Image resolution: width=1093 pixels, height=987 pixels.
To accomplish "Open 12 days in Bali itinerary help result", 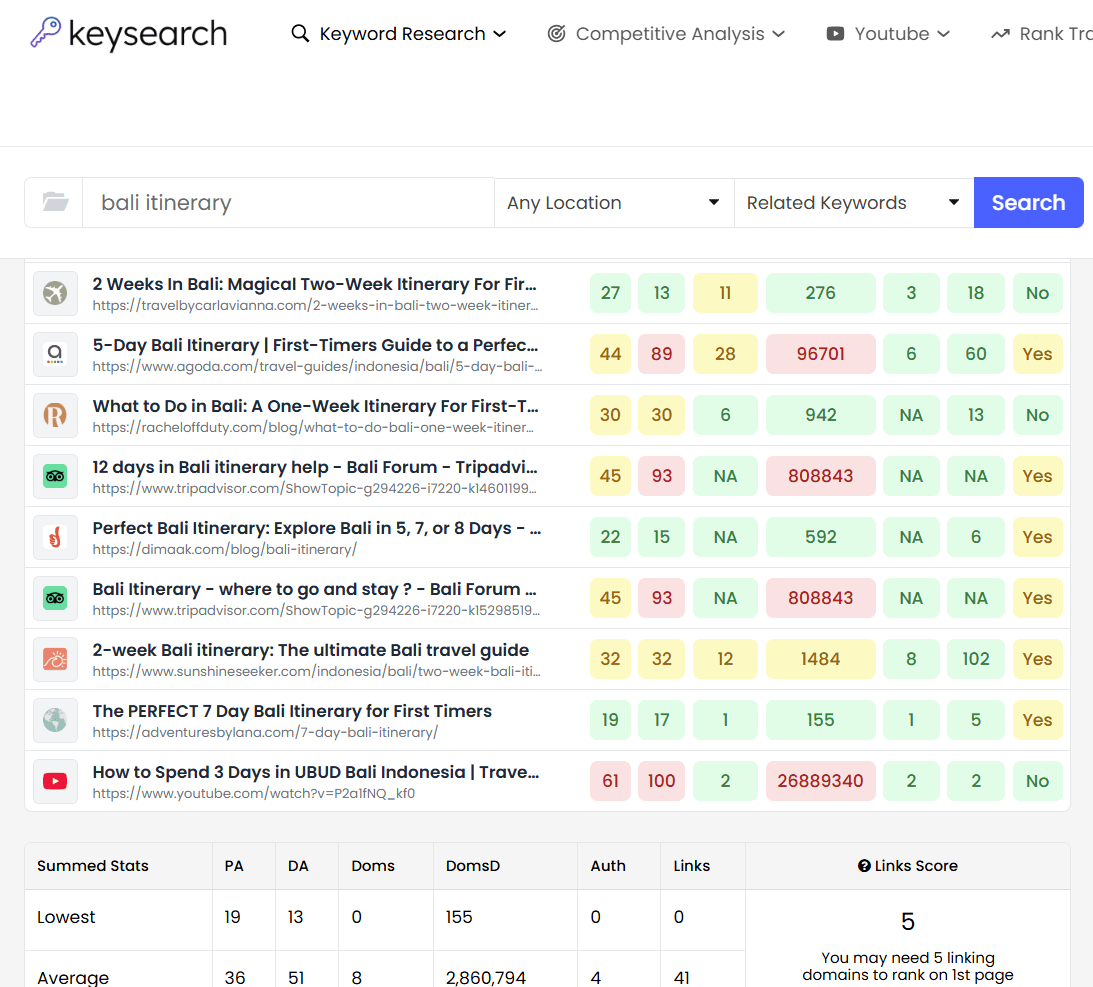I will [315, 467].
